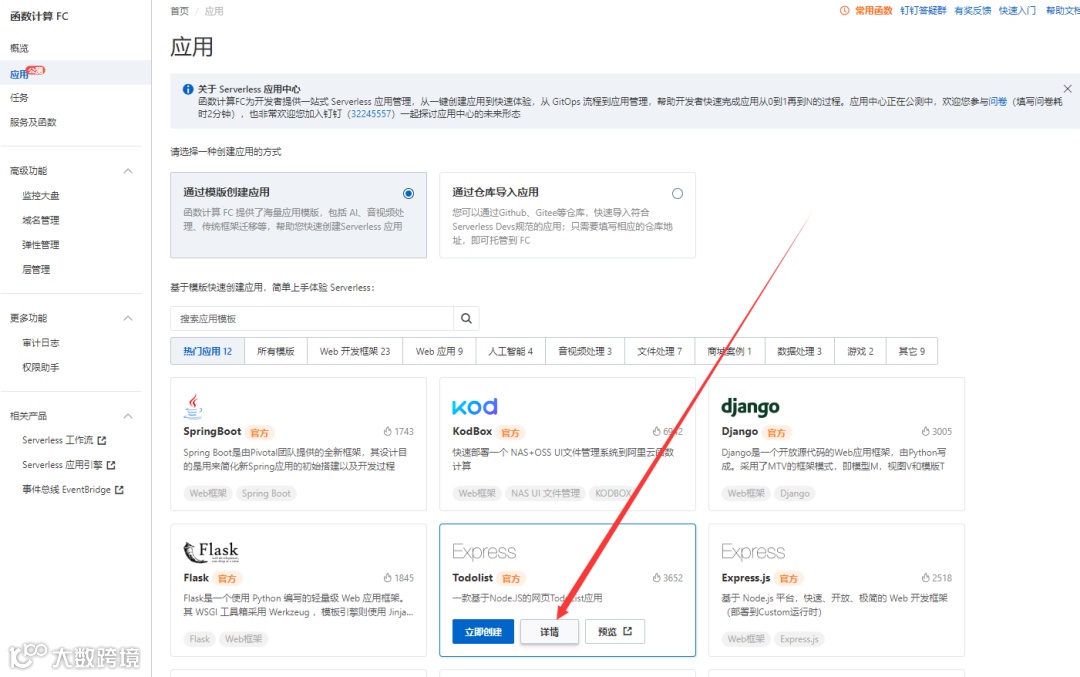The width and height of the screenshot is (1080, 677).
Task: Close the Serverless info banner
Action: 1067,89
